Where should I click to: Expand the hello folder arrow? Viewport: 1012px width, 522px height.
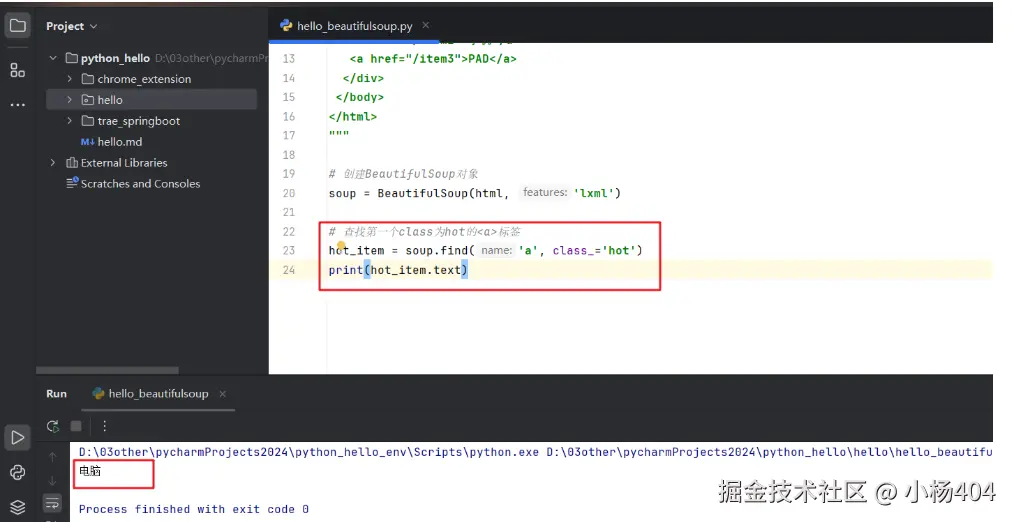tap(70, 100)
